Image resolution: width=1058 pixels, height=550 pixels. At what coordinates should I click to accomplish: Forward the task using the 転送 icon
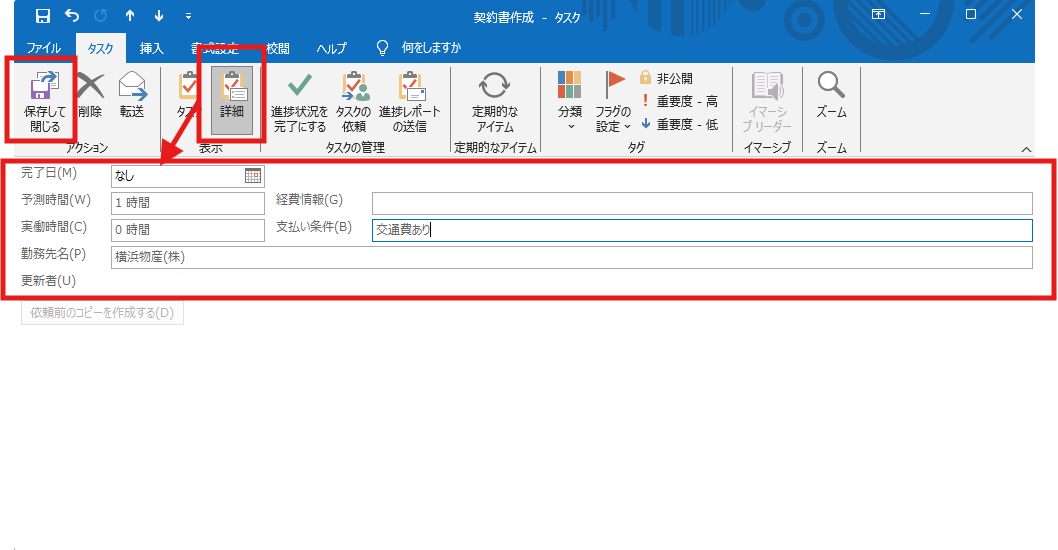132,95
